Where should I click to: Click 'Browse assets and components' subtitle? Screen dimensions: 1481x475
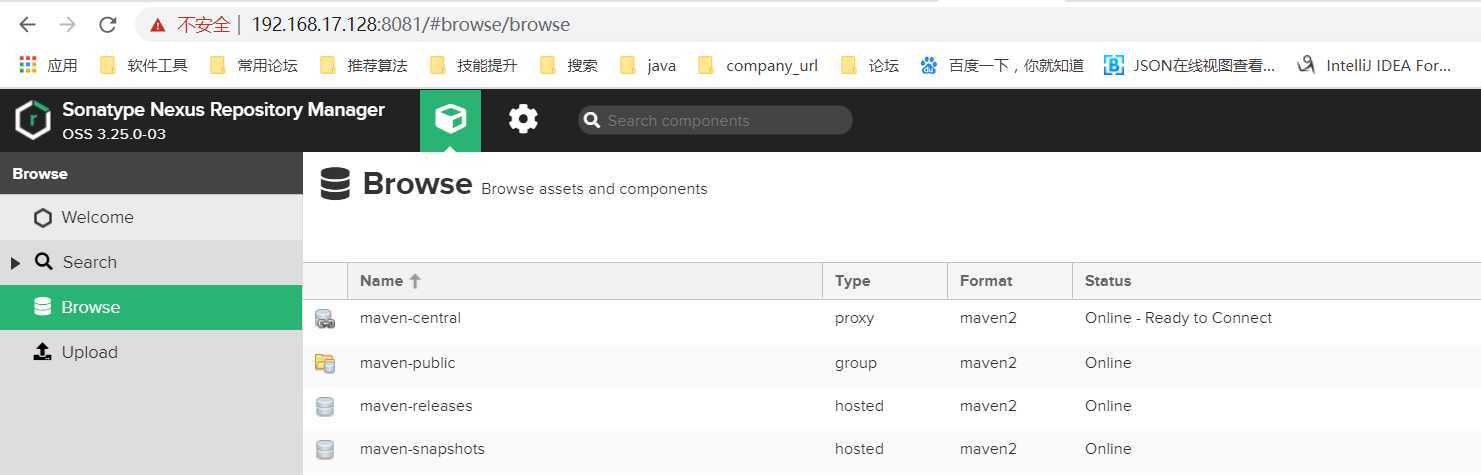click(x=594, y=189)
